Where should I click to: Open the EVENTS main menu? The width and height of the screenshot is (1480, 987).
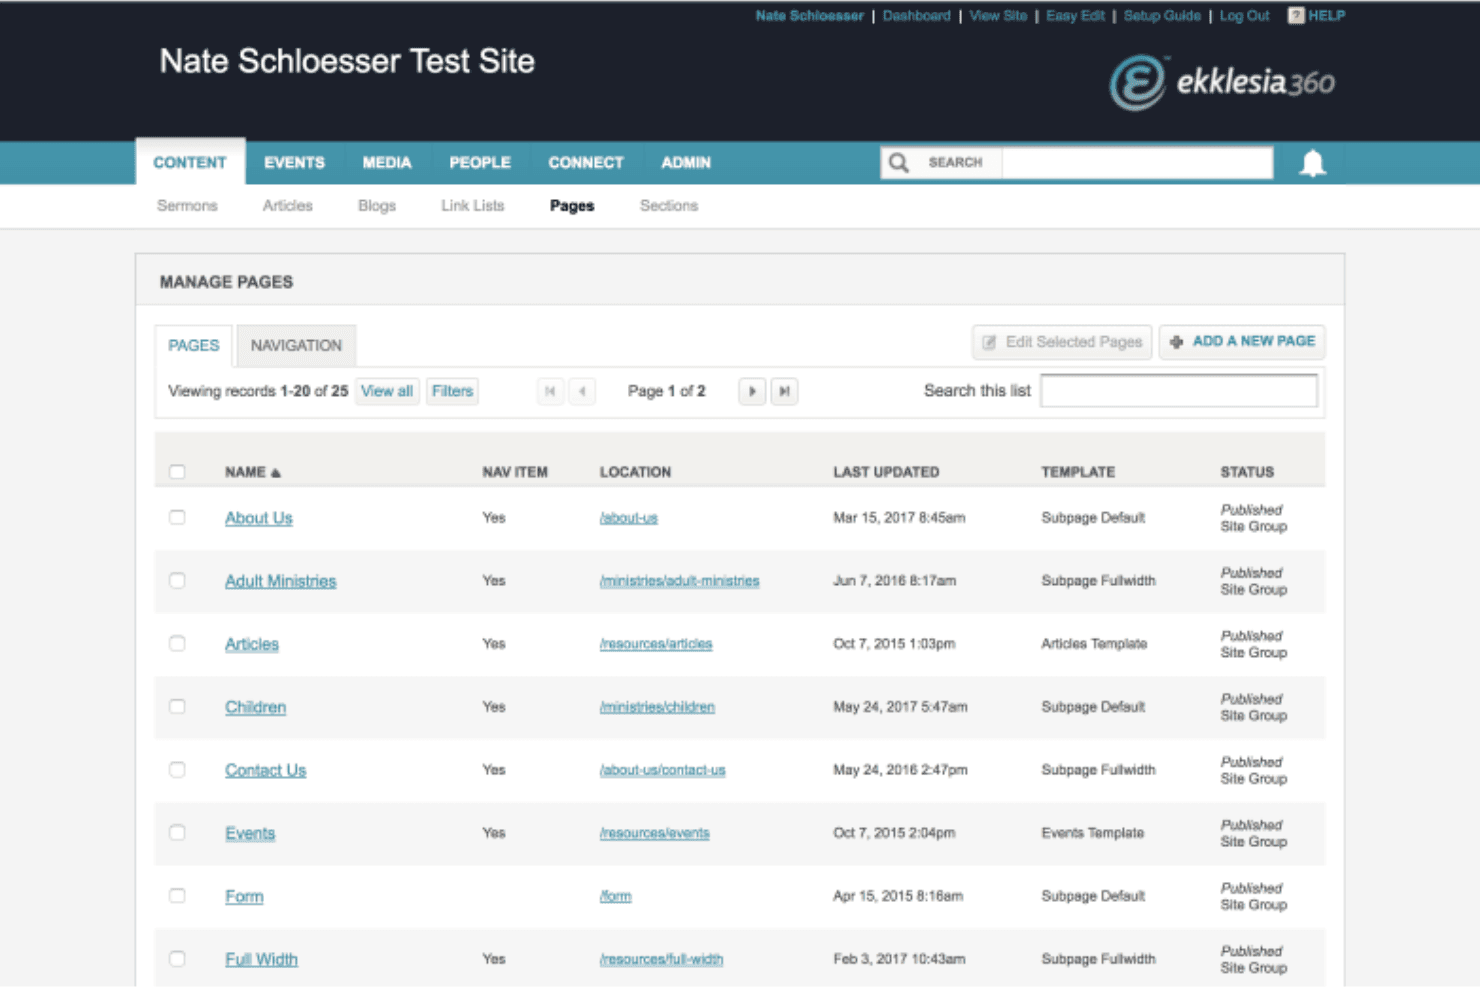[x=294, y=162]
